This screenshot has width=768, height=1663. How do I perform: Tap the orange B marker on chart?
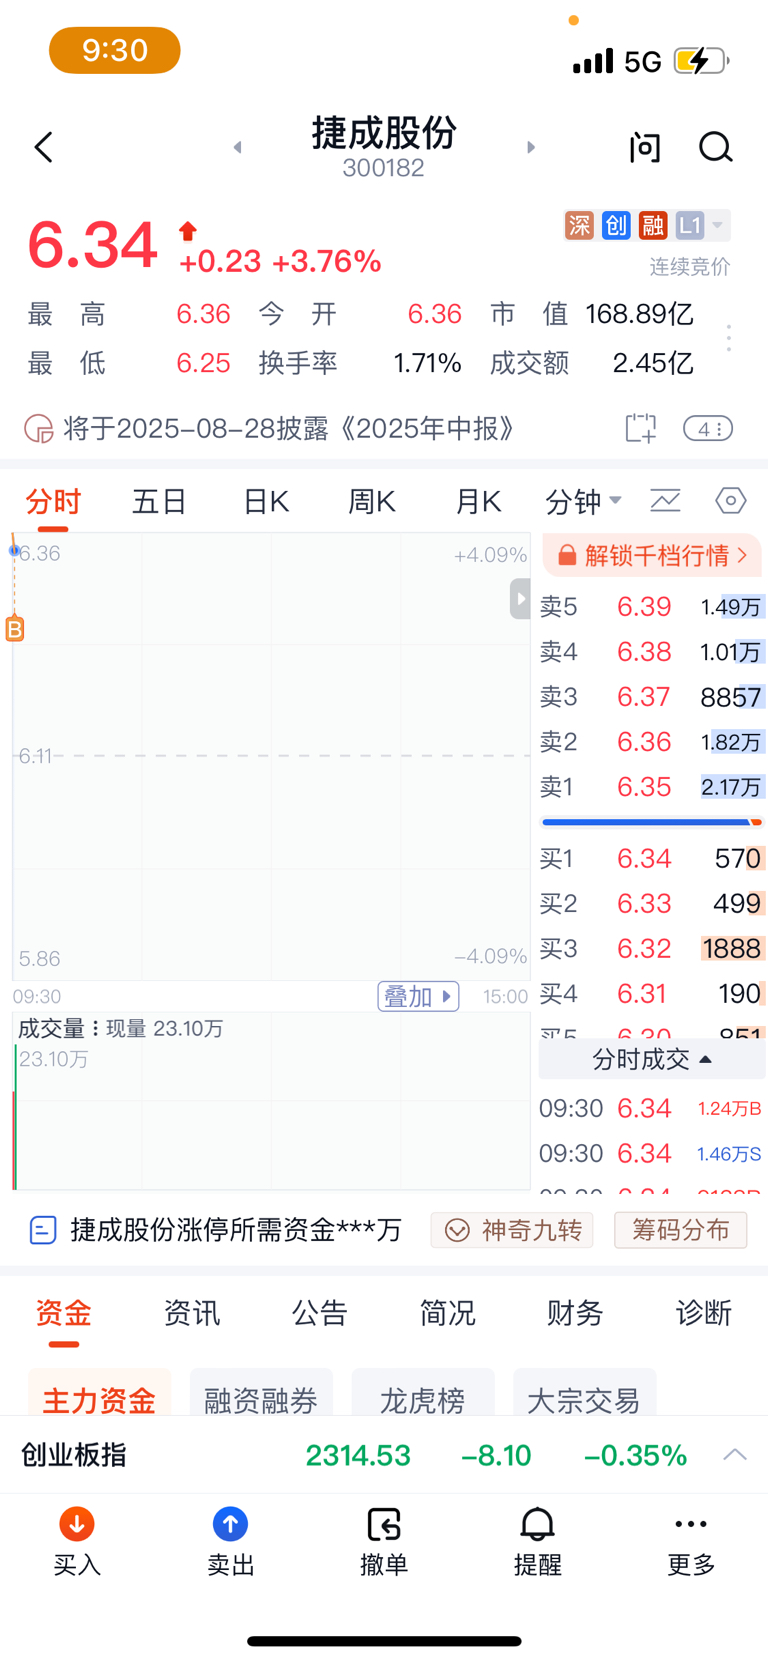click(x=15, y=629)
